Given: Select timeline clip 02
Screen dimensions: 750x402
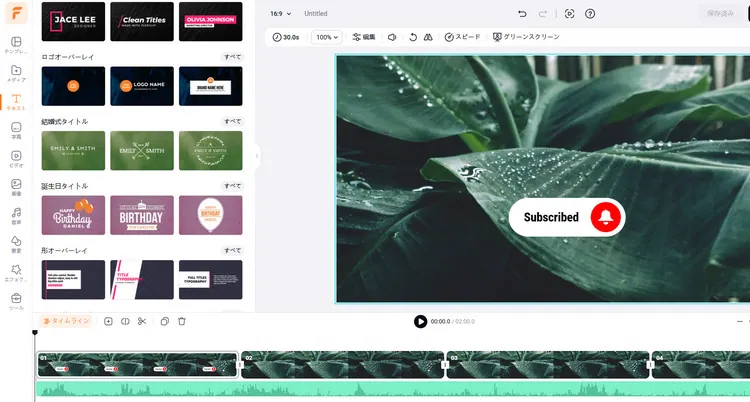Looking at the screenshot, I should (343, 365).
